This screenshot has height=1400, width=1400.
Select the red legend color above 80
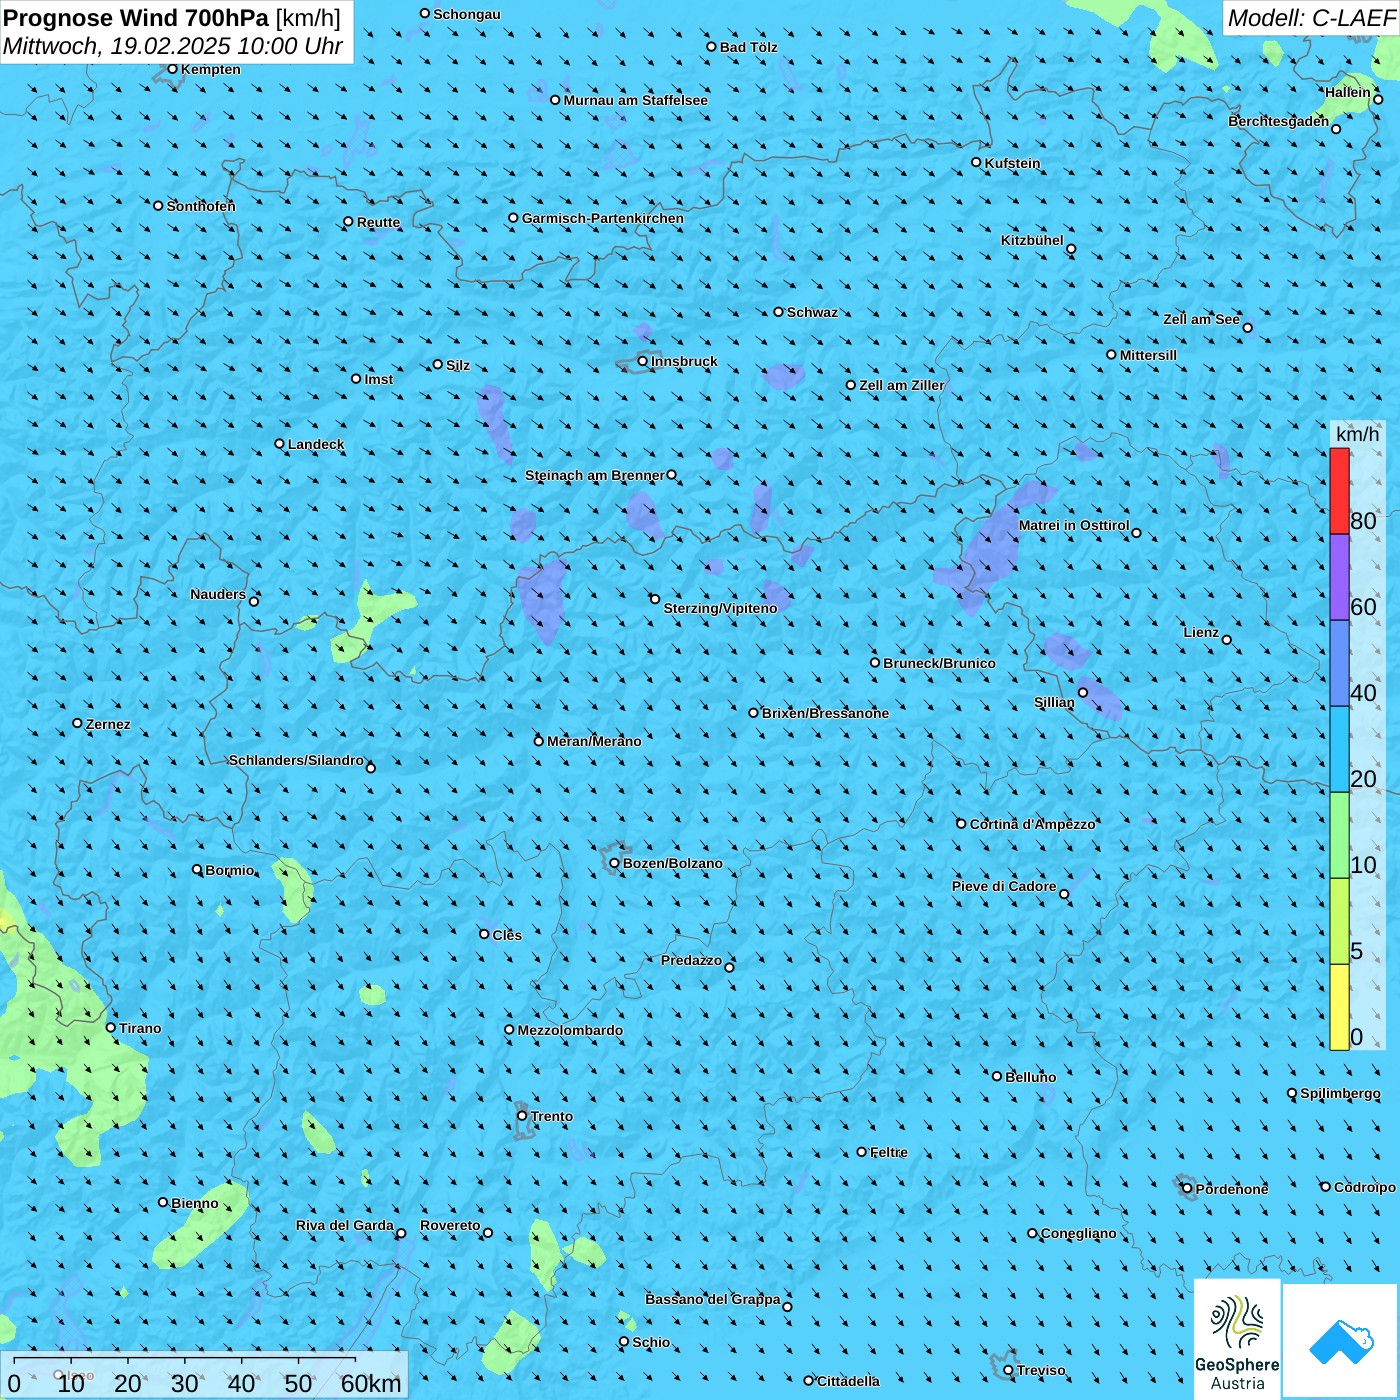1339,491
